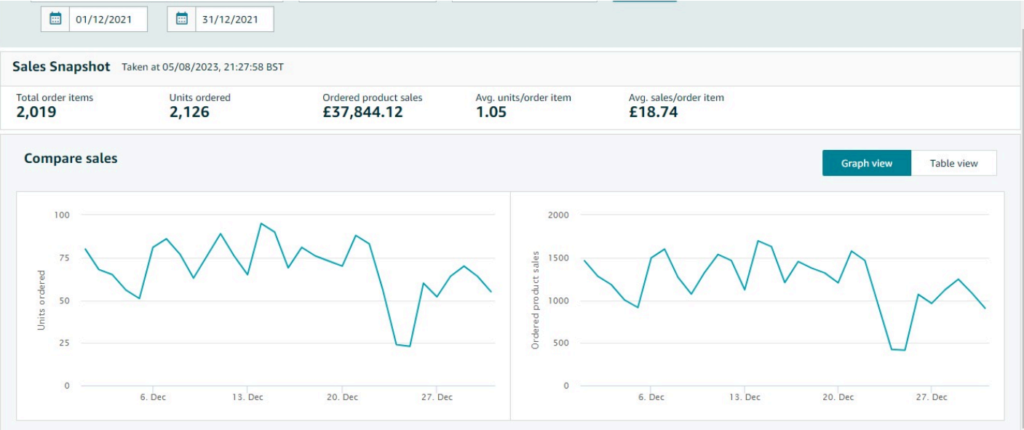Click the lowest dip in Ordered product sales chart
This screenshot has height=430, width=1024.
[x=904, y=350]
